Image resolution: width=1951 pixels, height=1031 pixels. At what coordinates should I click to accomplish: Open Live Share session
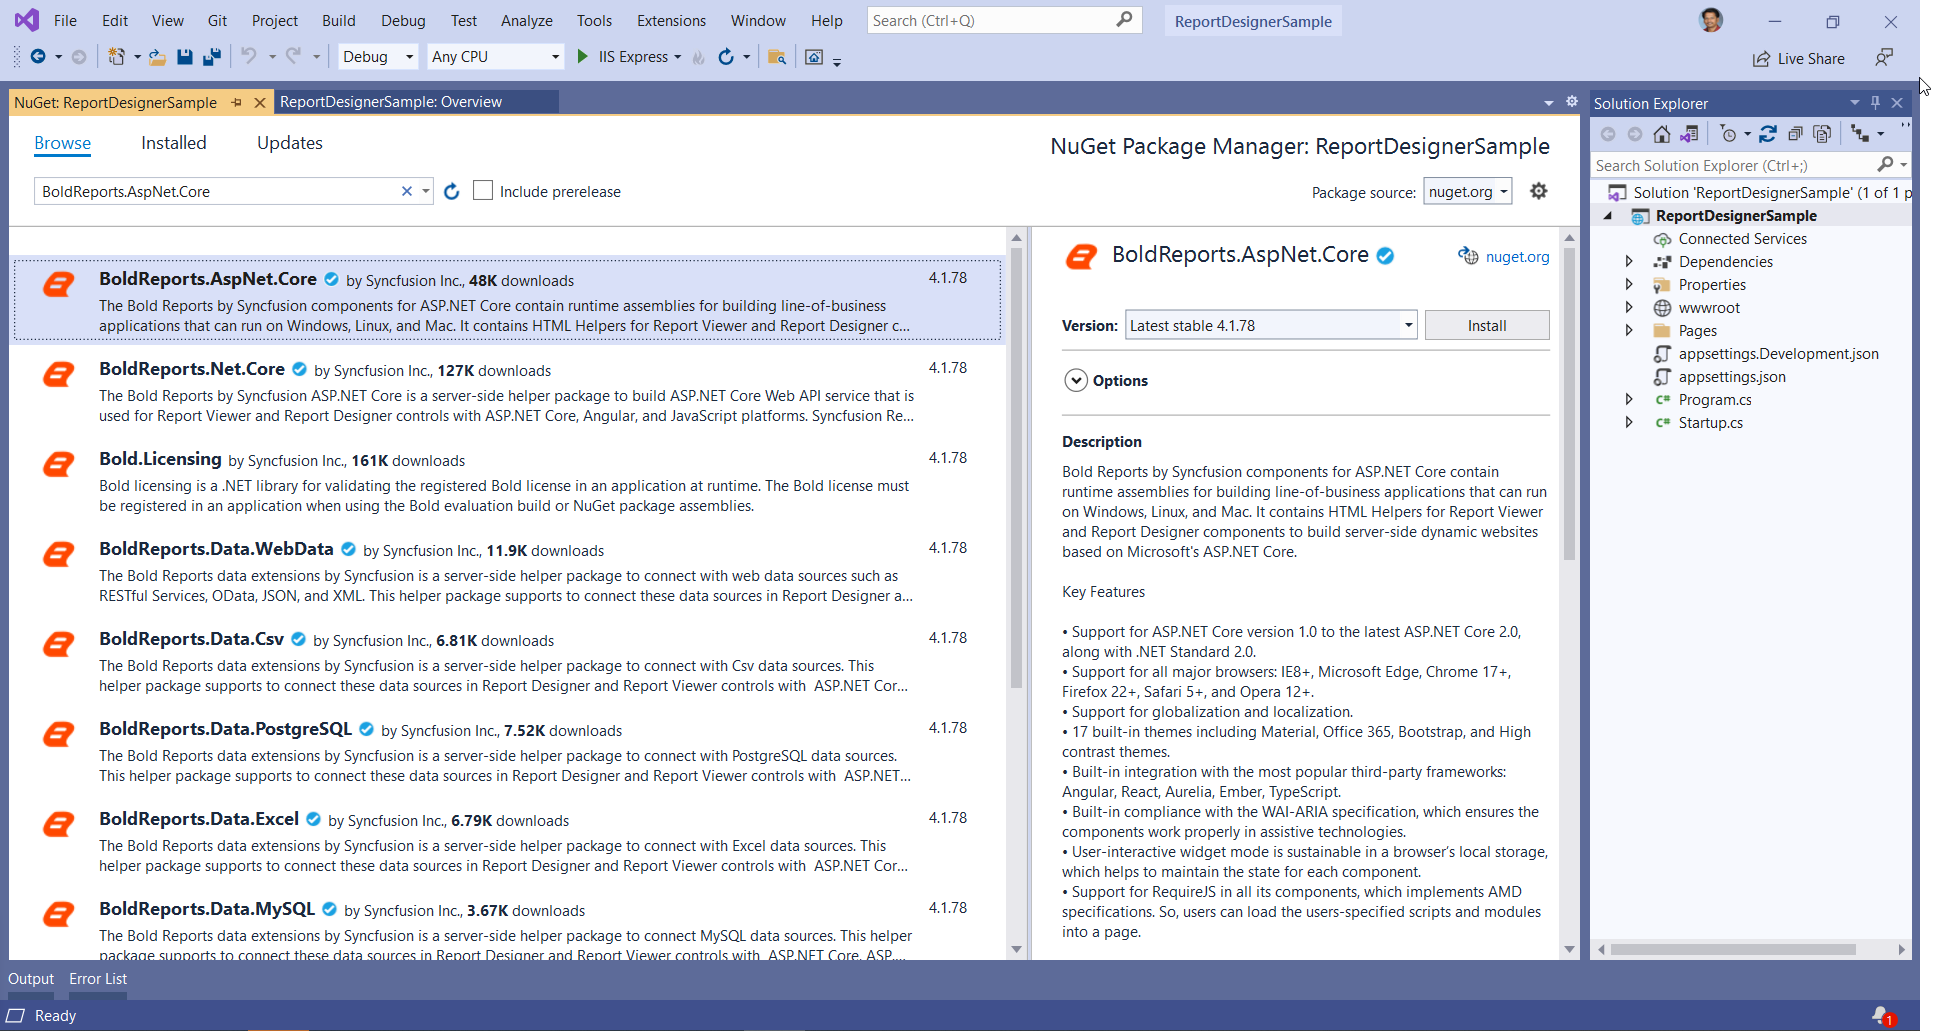[x=1799, y=59]
